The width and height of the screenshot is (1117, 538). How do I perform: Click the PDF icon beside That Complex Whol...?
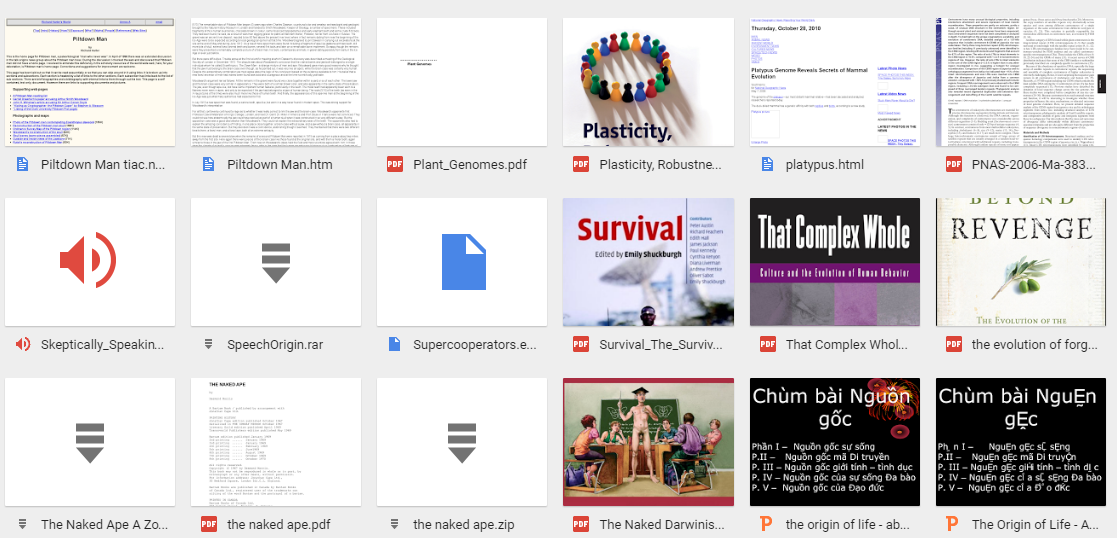coord(767,345)
